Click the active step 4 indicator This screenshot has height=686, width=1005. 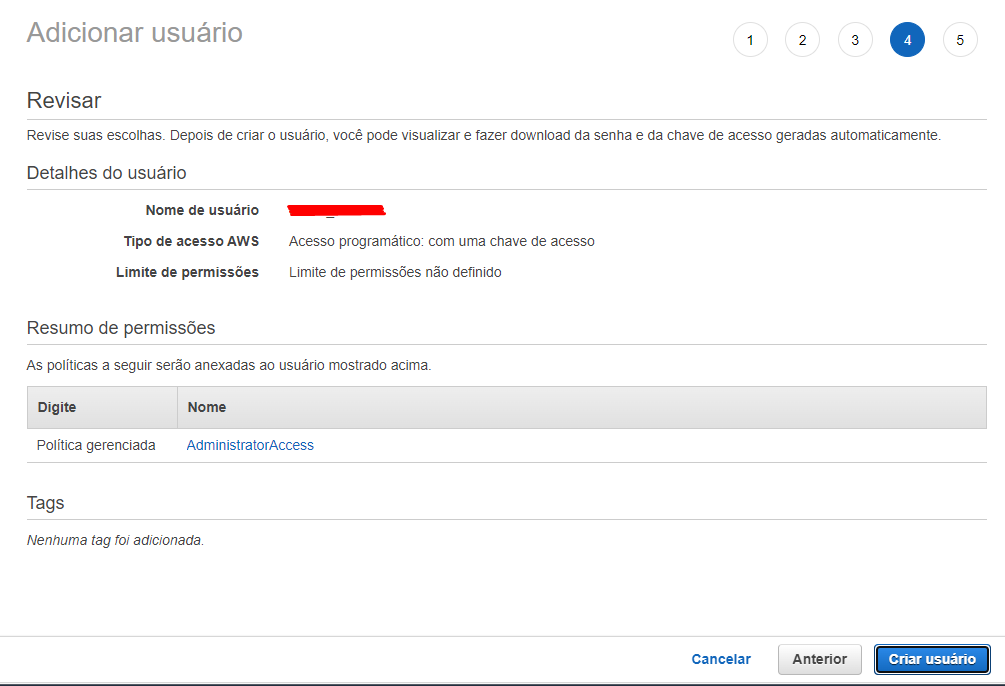pyautogui.click(x=907, y=40)
